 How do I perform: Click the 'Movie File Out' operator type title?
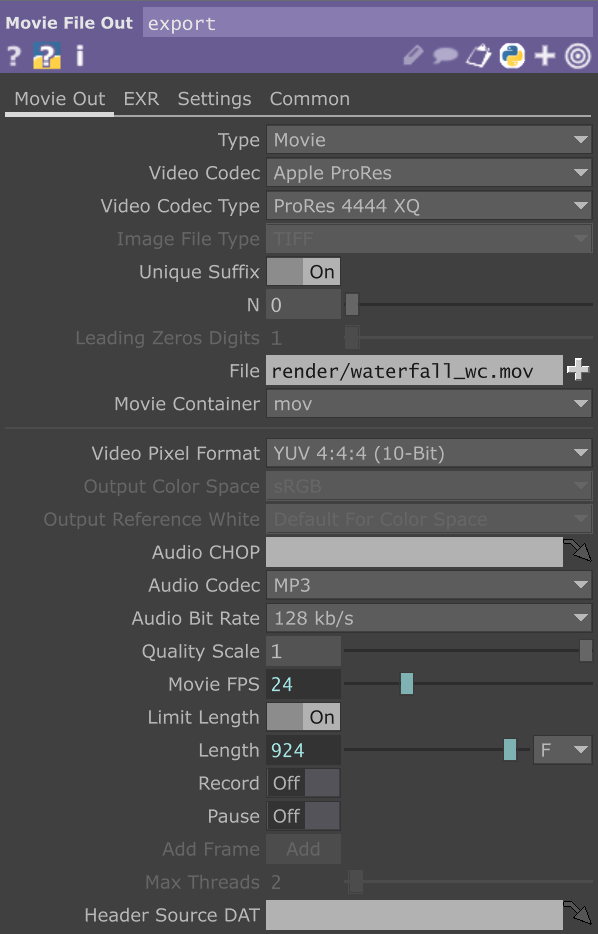pyautogui.click(x=69, y=23)
